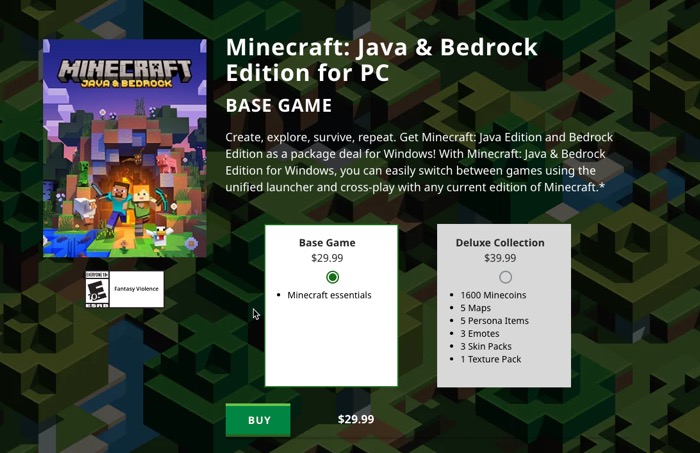700x453 pixels.
Task: Click the BASE GAME heading
Action: point(279,106)
